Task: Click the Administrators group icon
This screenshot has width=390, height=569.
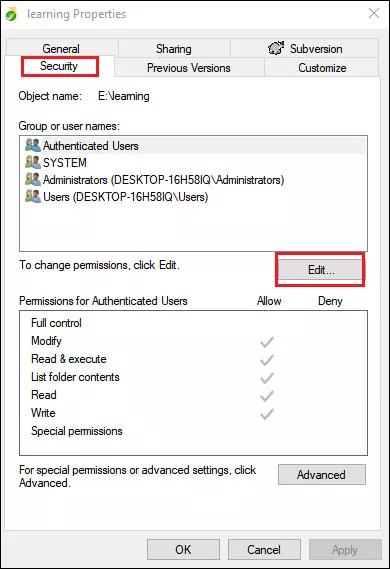Action: 33,179
